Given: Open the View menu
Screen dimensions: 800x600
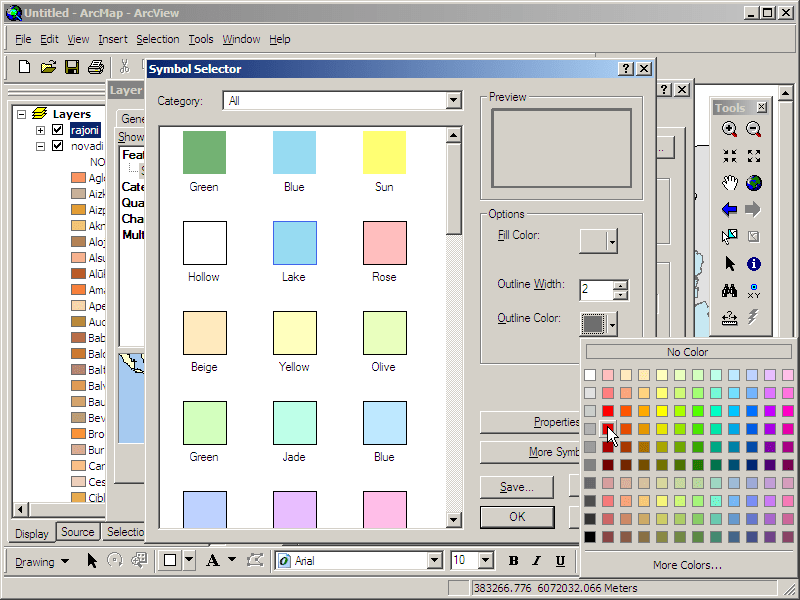Looking at the screenshot, I should click(x=78, y=39).
